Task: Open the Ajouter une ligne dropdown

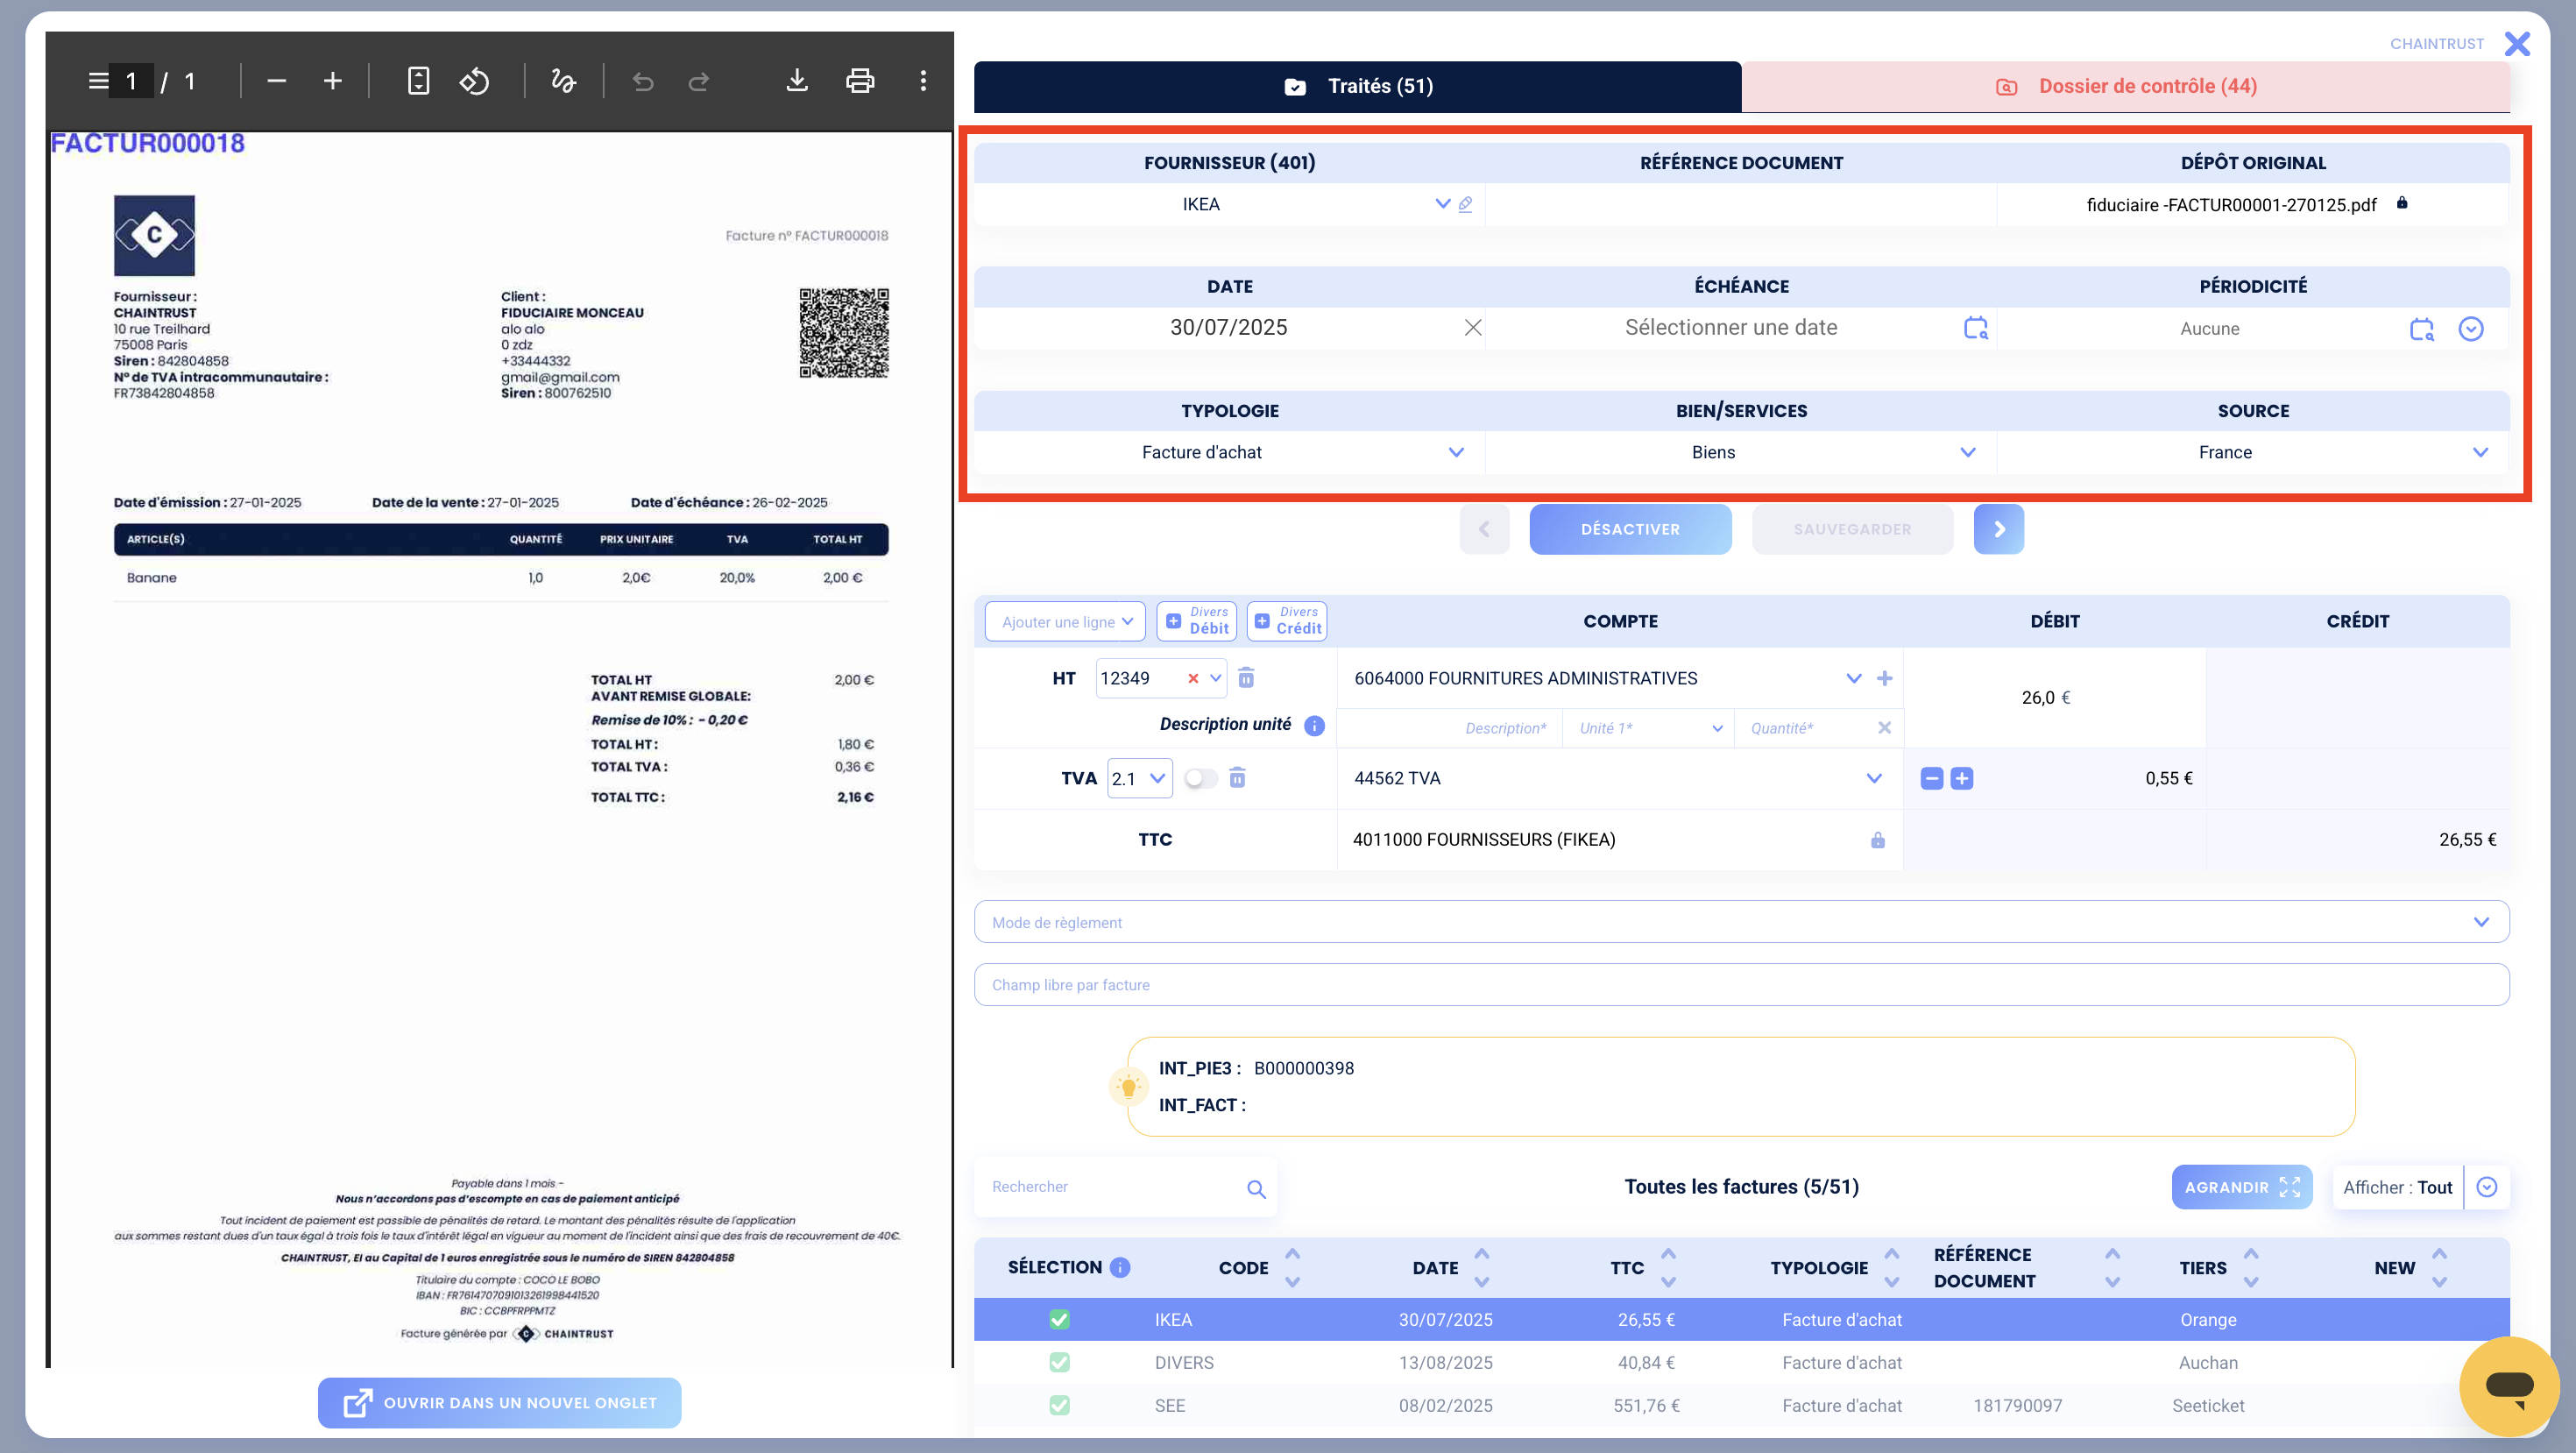Action: pos(1066,621)
